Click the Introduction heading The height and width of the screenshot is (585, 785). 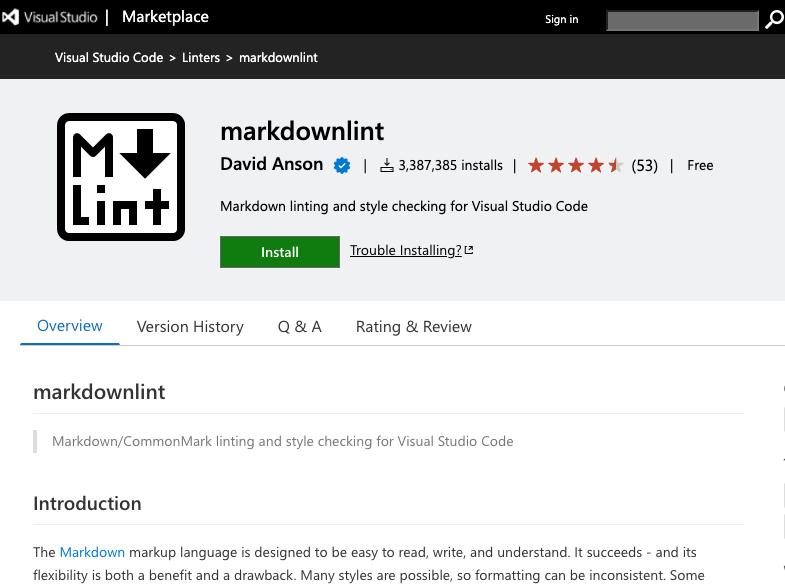[x=87, y=503]
